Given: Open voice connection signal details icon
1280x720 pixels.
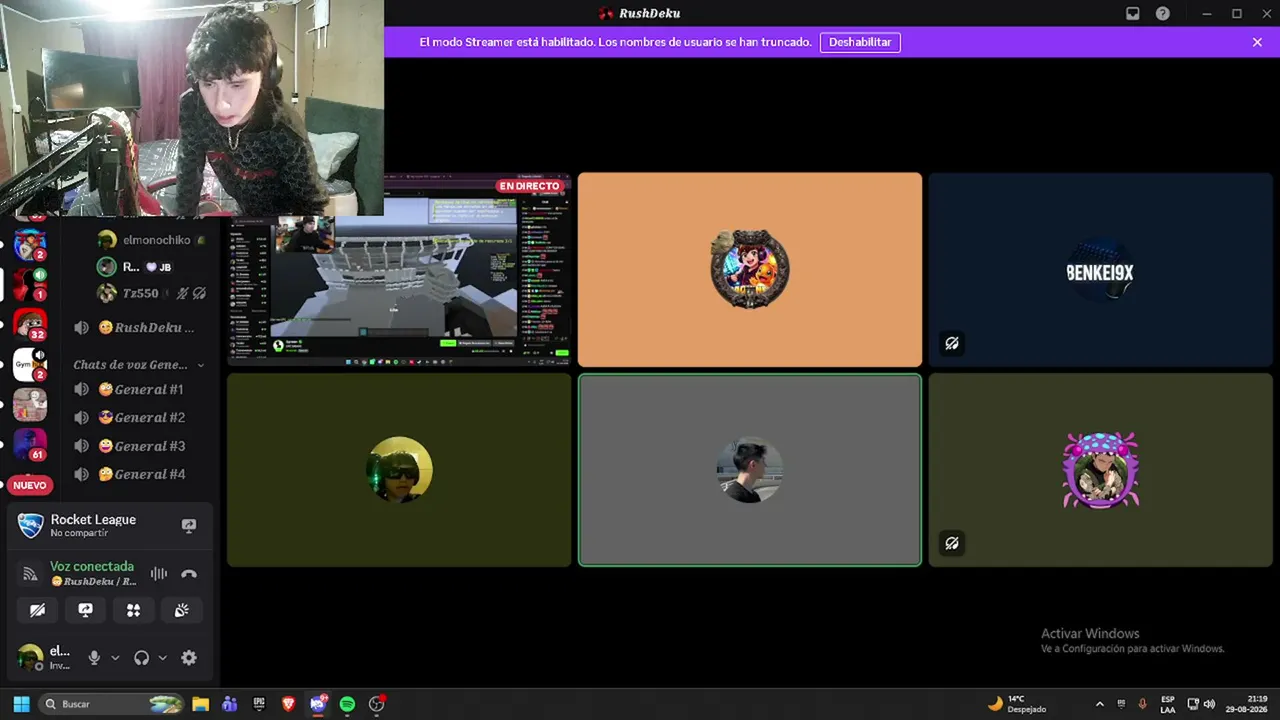Looking at the screenshot, I should pos(30,574).
